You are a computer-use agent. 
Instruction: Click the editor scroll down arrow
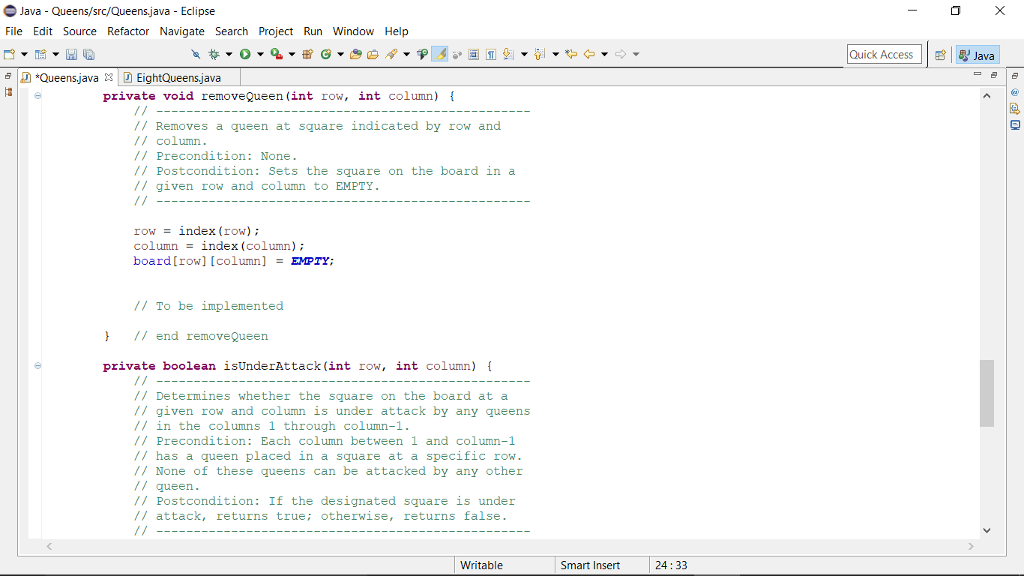[987, 530]
